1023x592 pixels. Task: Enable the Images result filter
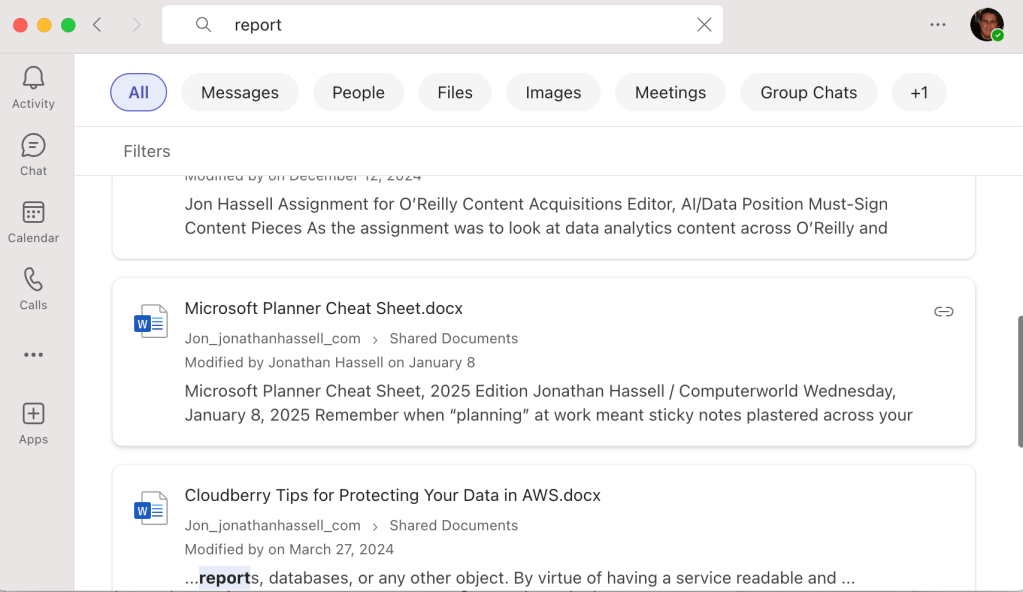[x=553, y=92]
